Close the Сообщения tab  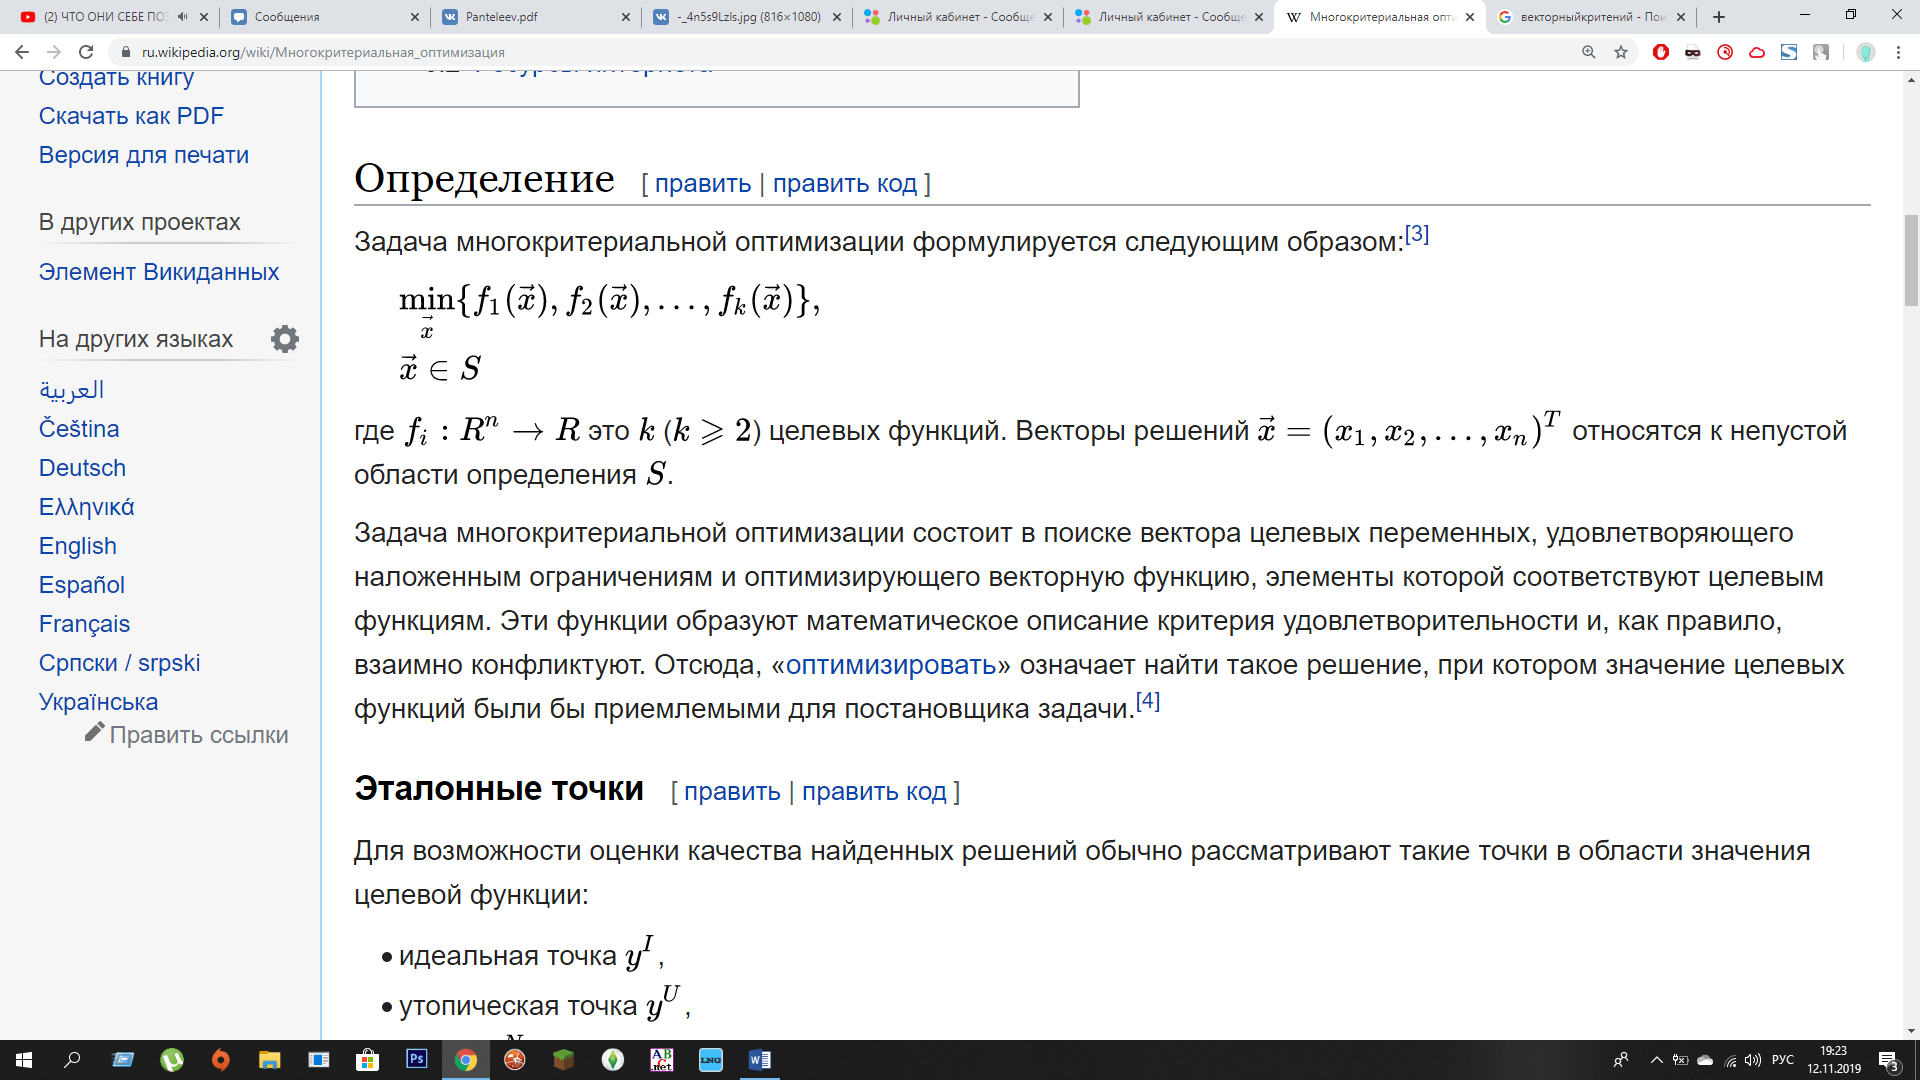(415, 17)
